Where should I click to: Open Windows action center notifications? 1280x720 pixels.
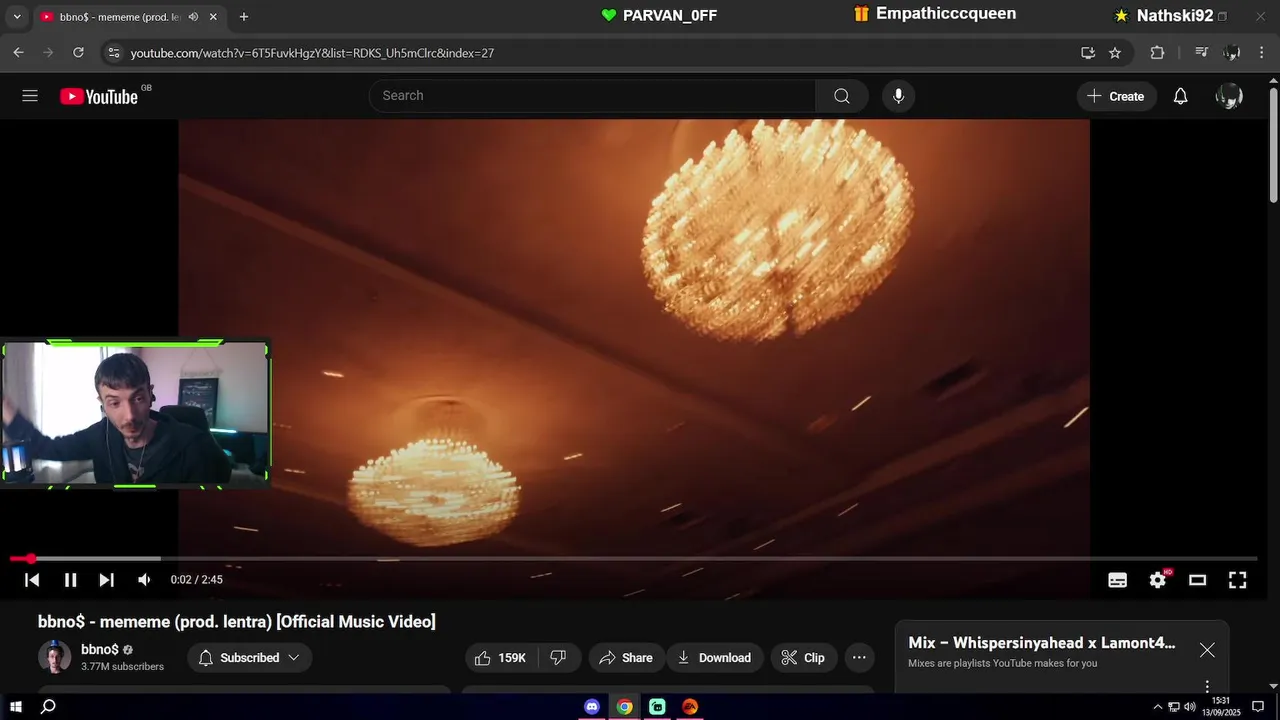coord(1258,706)
